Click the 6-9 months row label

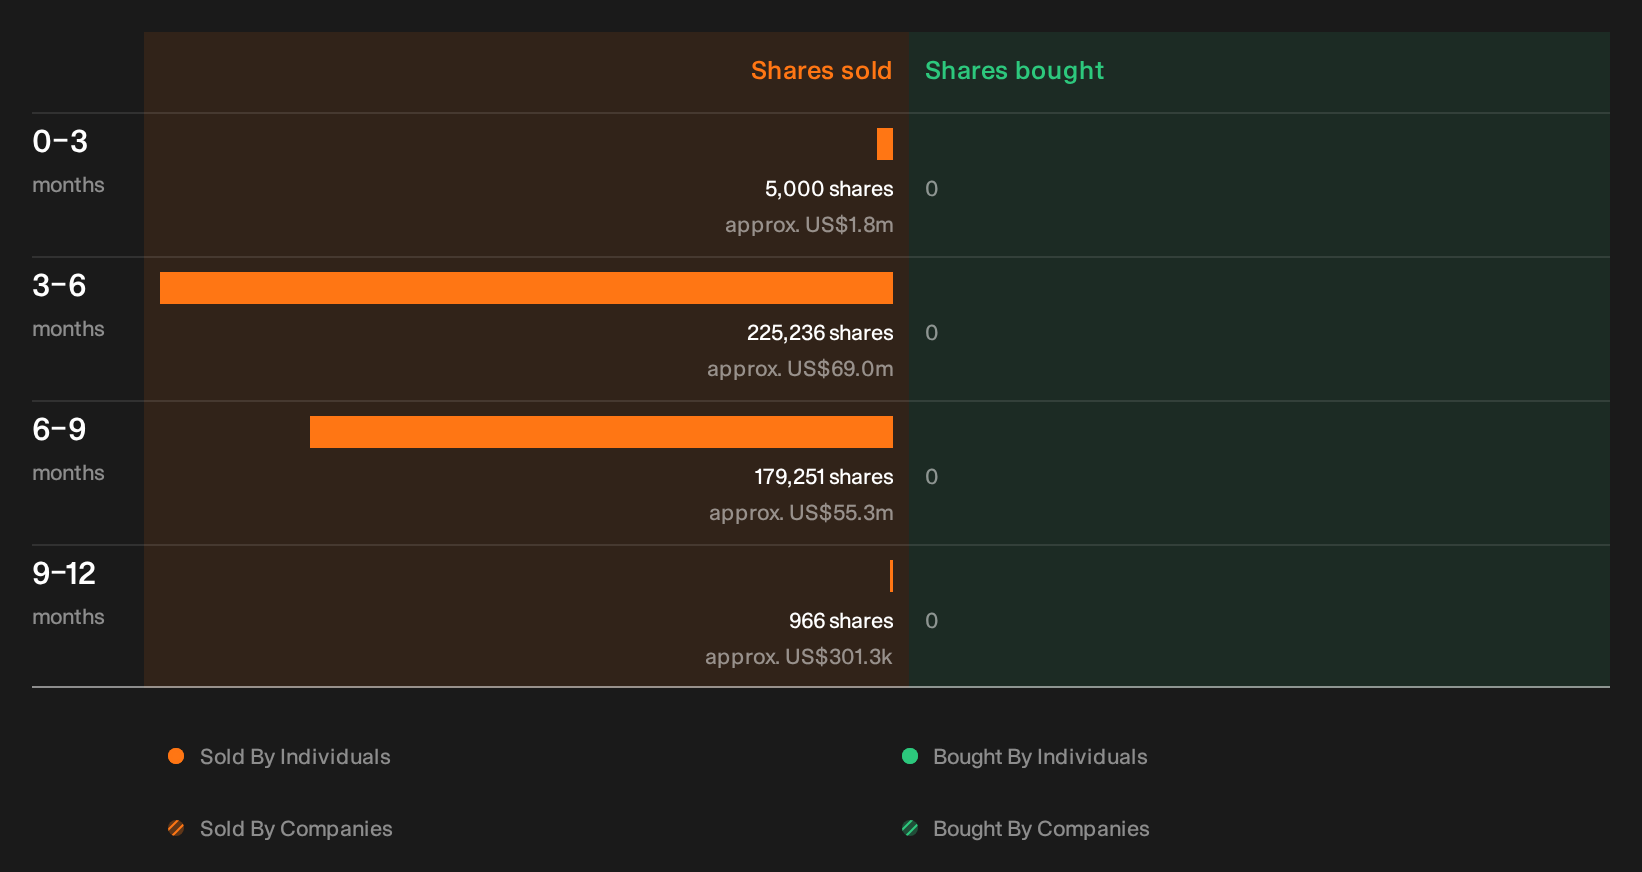pos(68,449)
